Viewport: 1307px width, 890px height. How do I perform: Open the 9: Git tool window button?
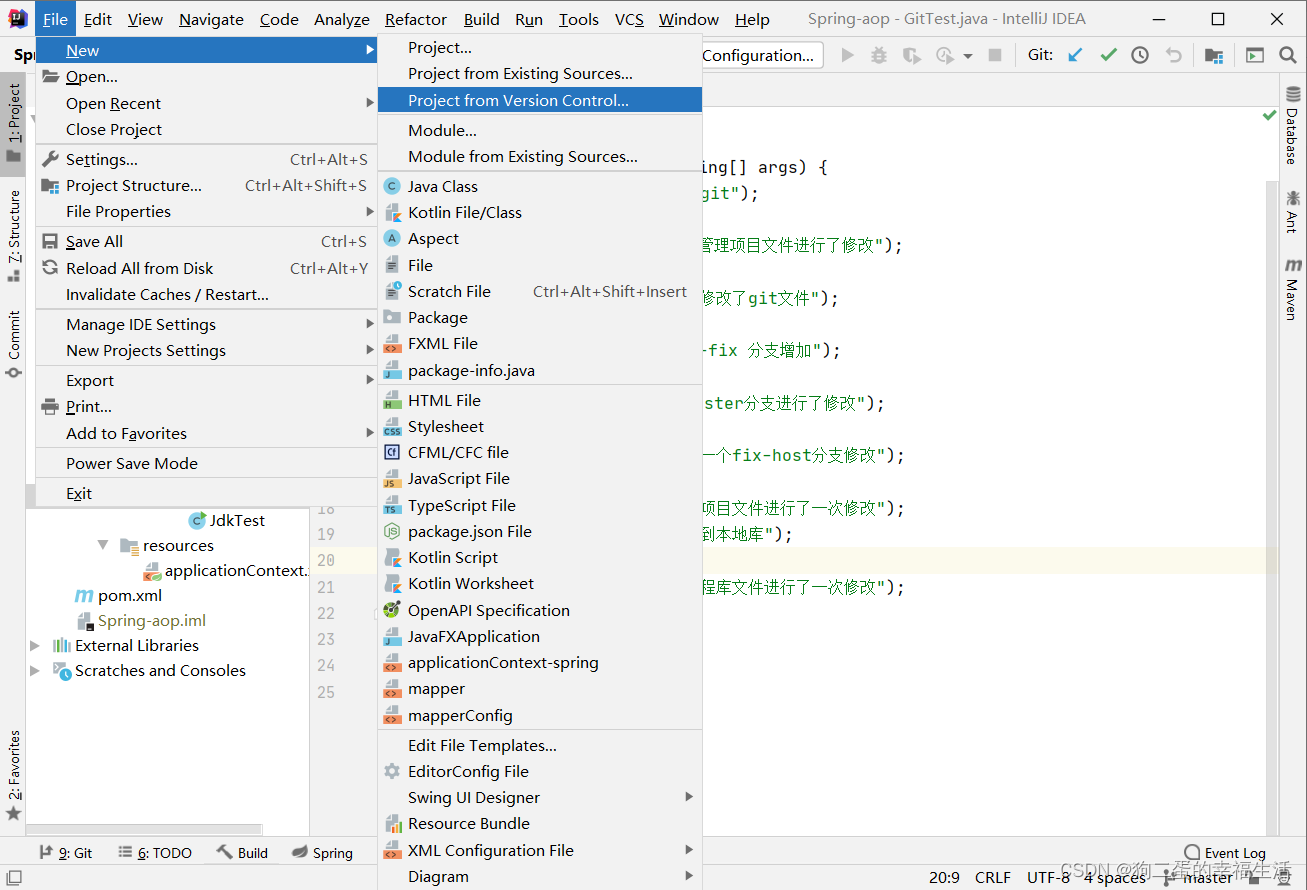[66, 852]
